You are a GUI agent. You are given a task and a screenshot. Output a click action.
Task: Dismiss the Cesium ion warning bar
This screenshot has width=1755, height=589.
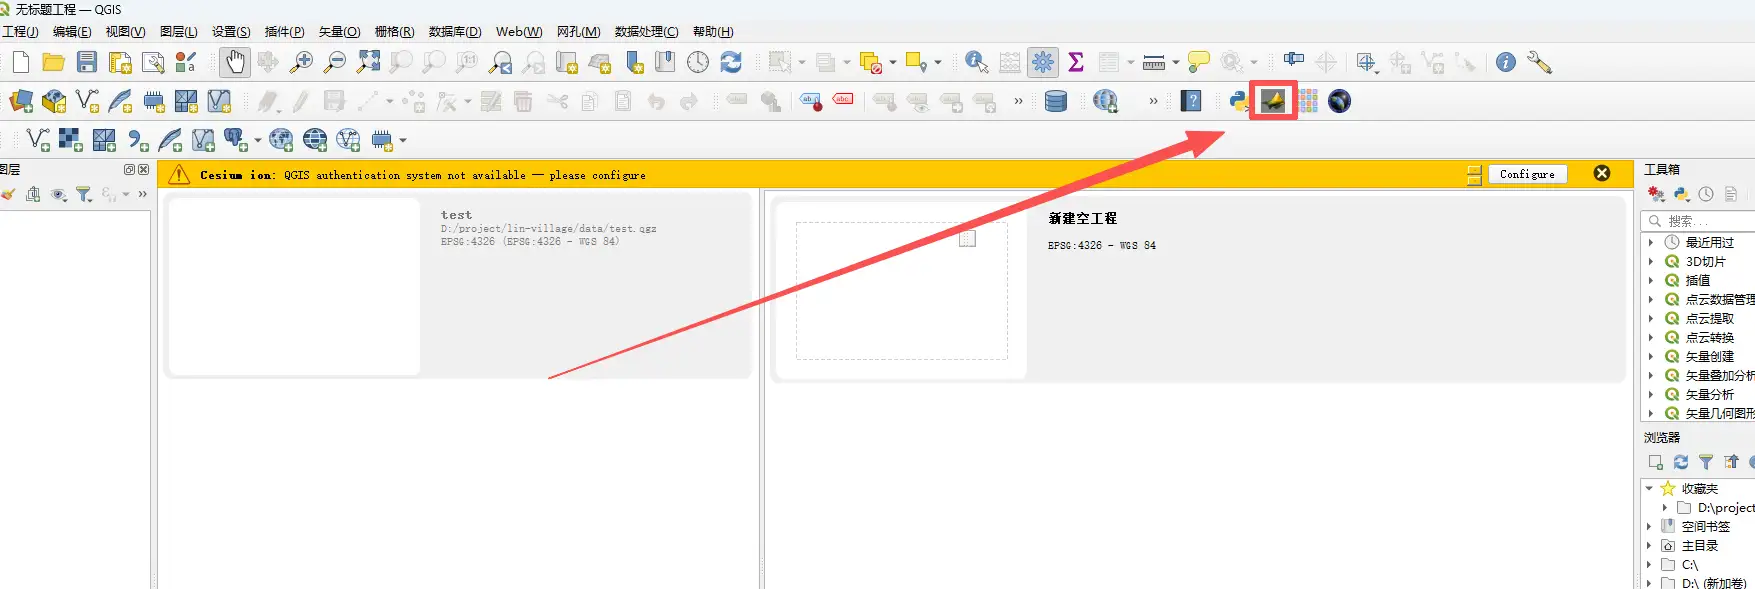click(x=1601, y=174)
